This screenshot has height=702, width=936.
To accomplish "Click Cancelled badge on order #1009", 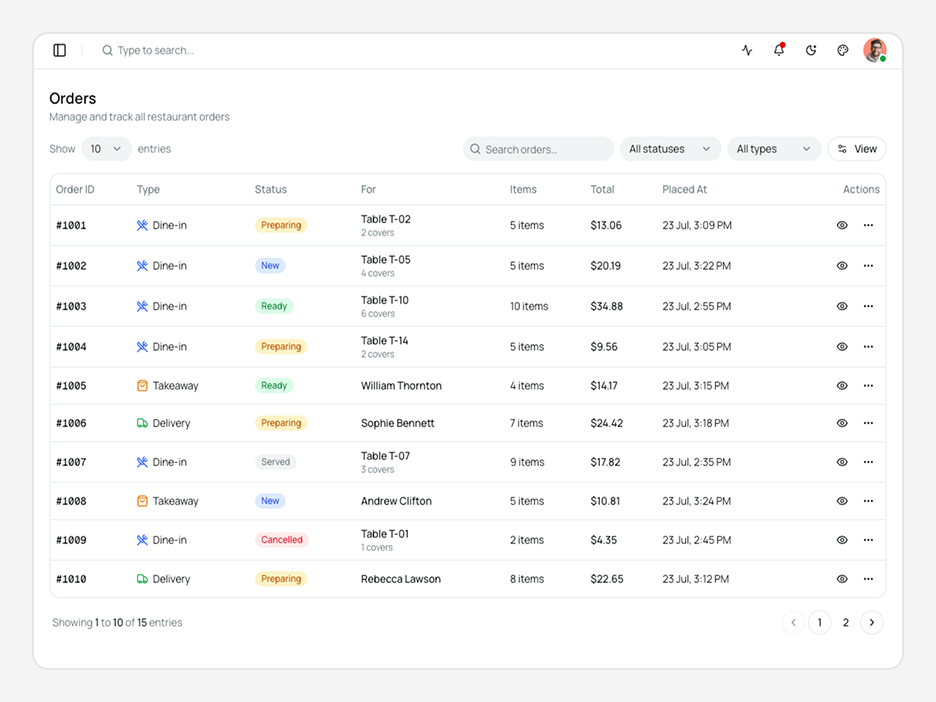I will (281, 540).
